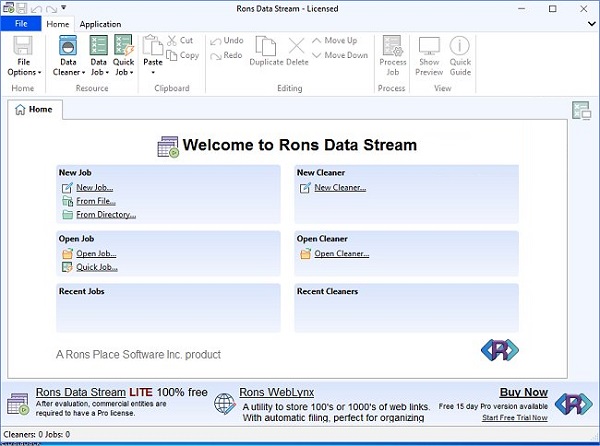Click the New Job... link
The image size is (600, 446).
[95, 187]
